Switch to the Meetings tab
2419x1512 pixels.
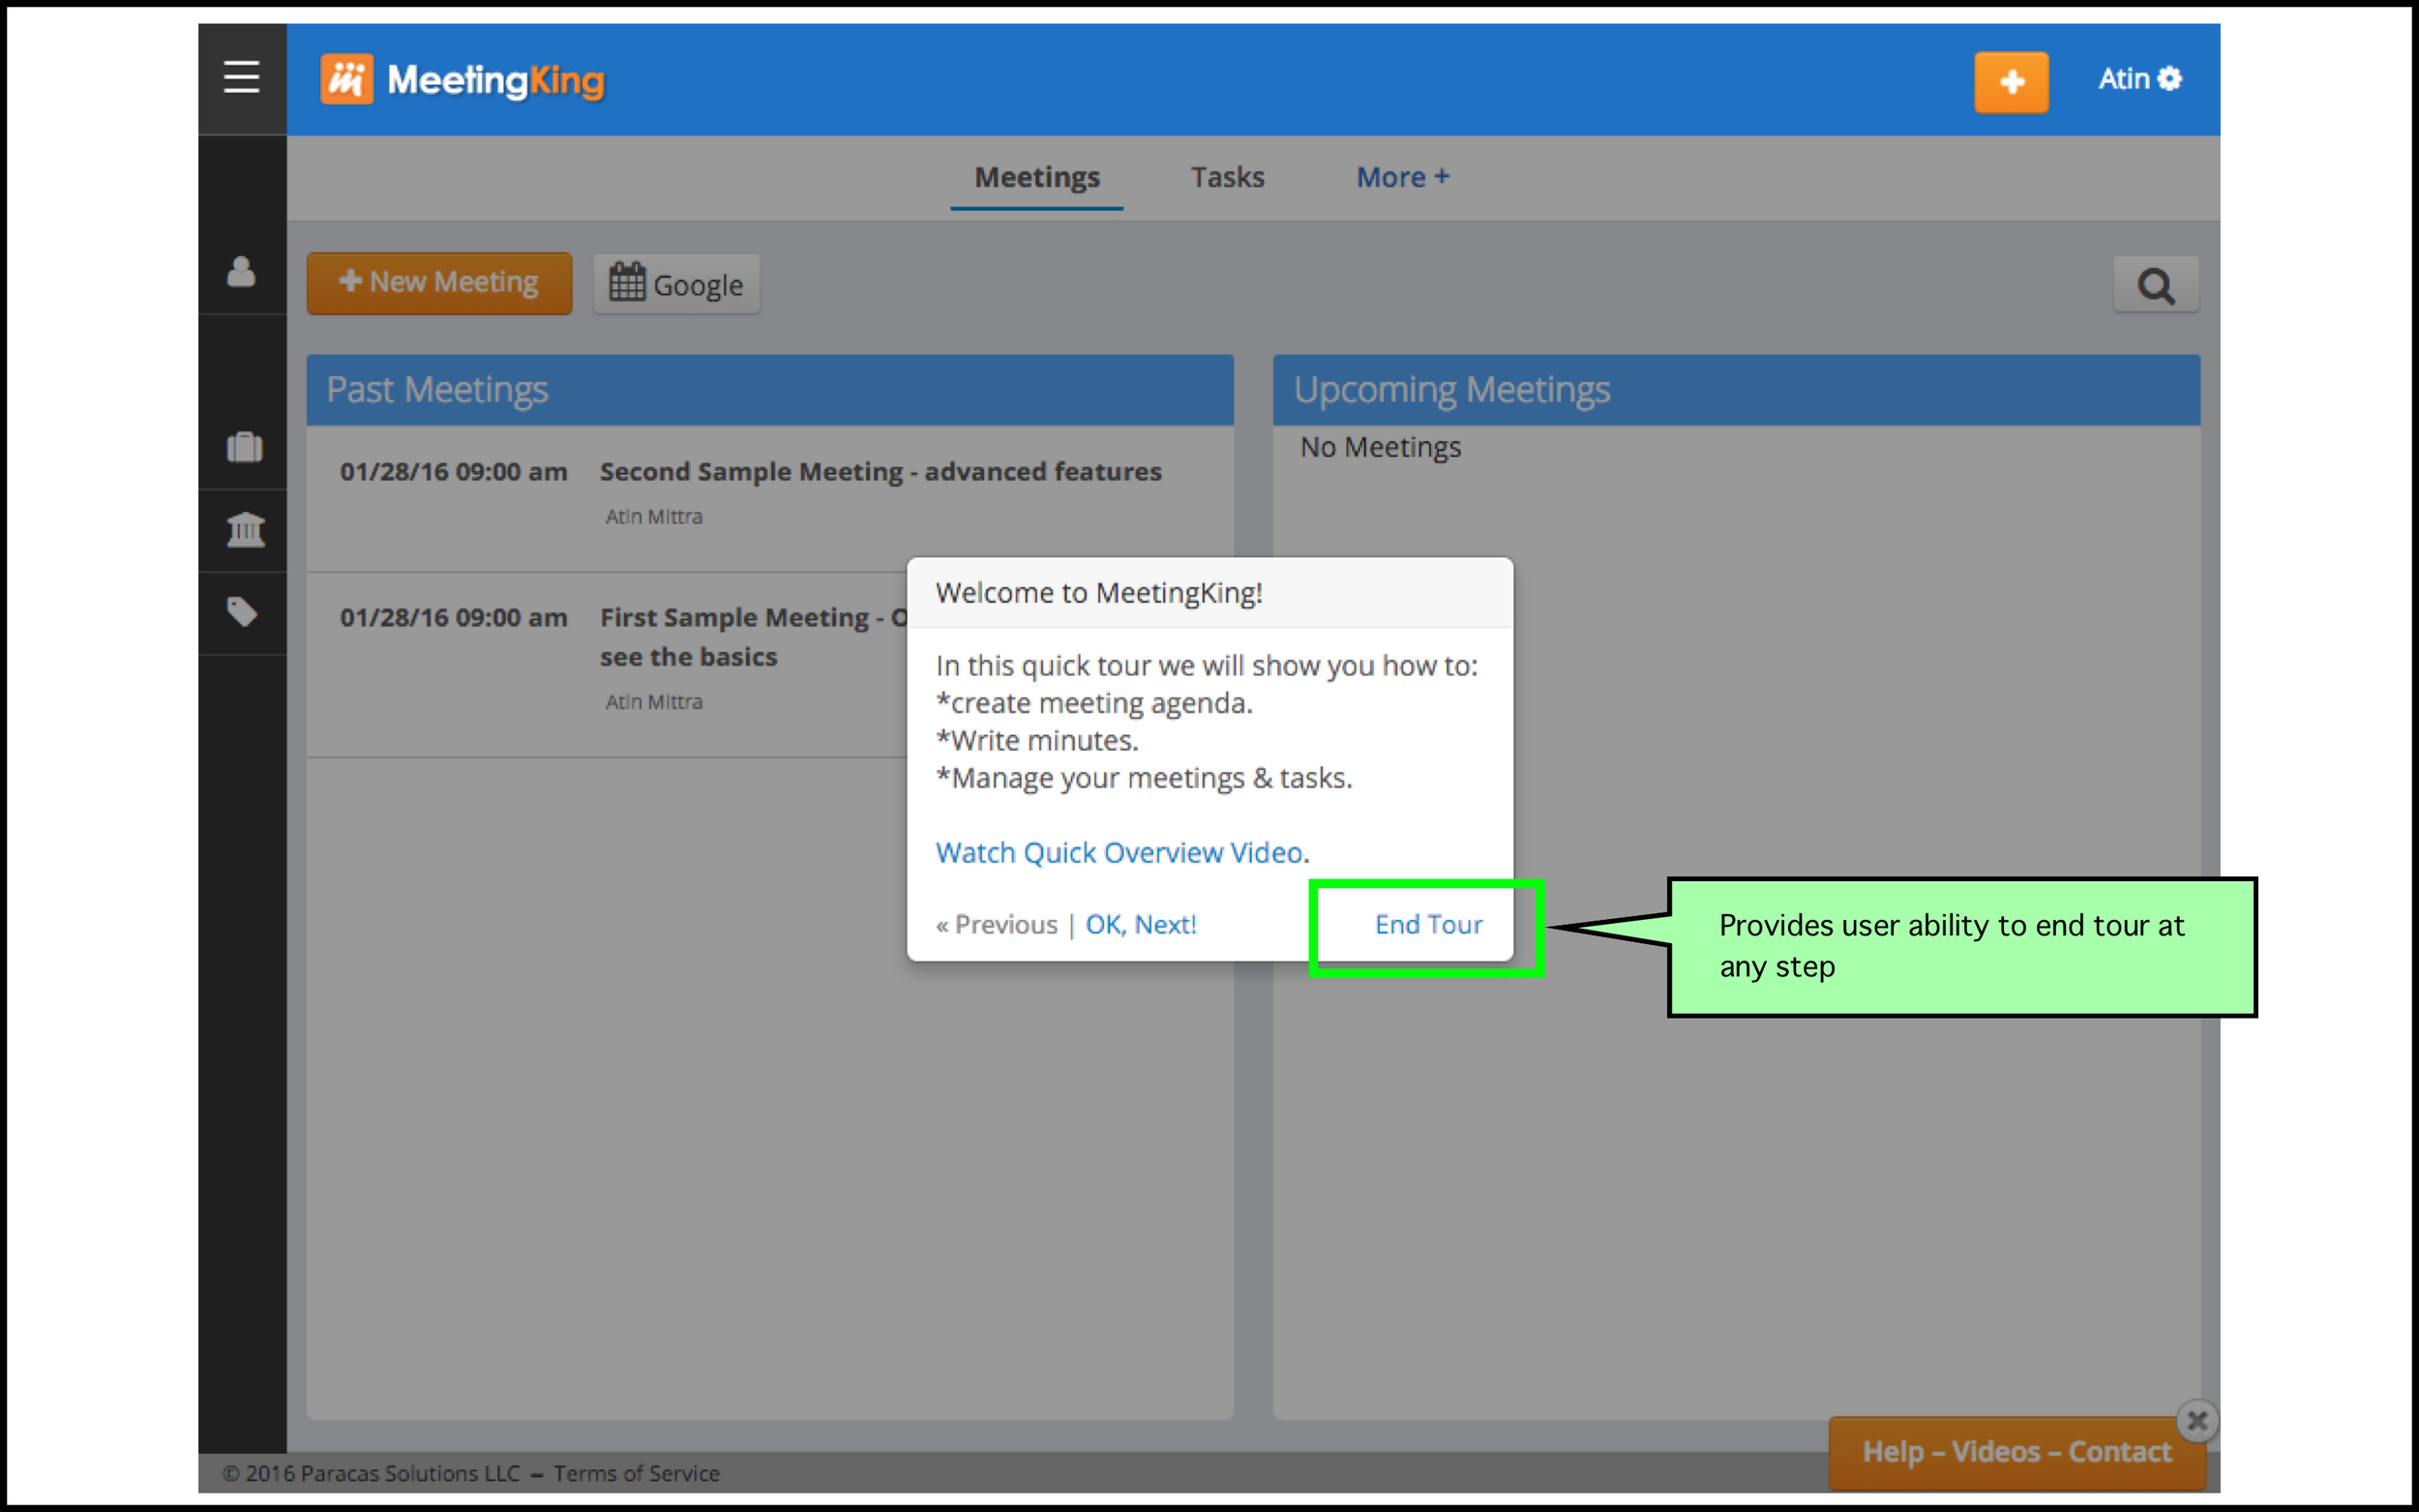tap(1037, 178)
